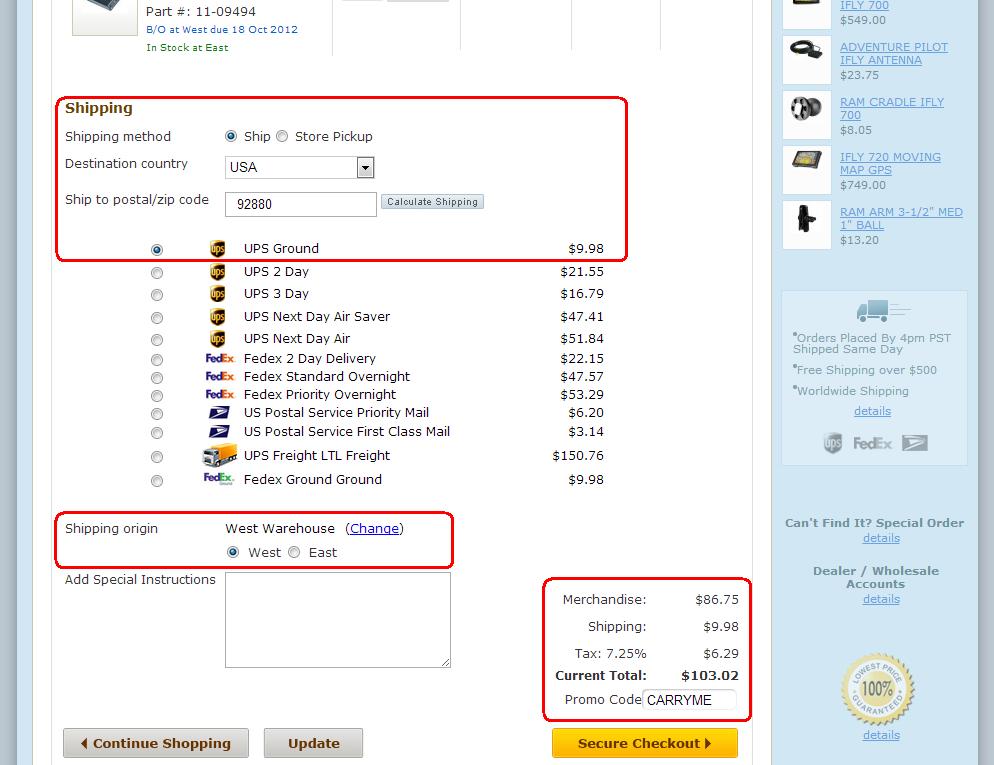Open the iFly 720 Moving Map GPS link
994x765 pixels.
pyautogui.click(x=890, y=164)
